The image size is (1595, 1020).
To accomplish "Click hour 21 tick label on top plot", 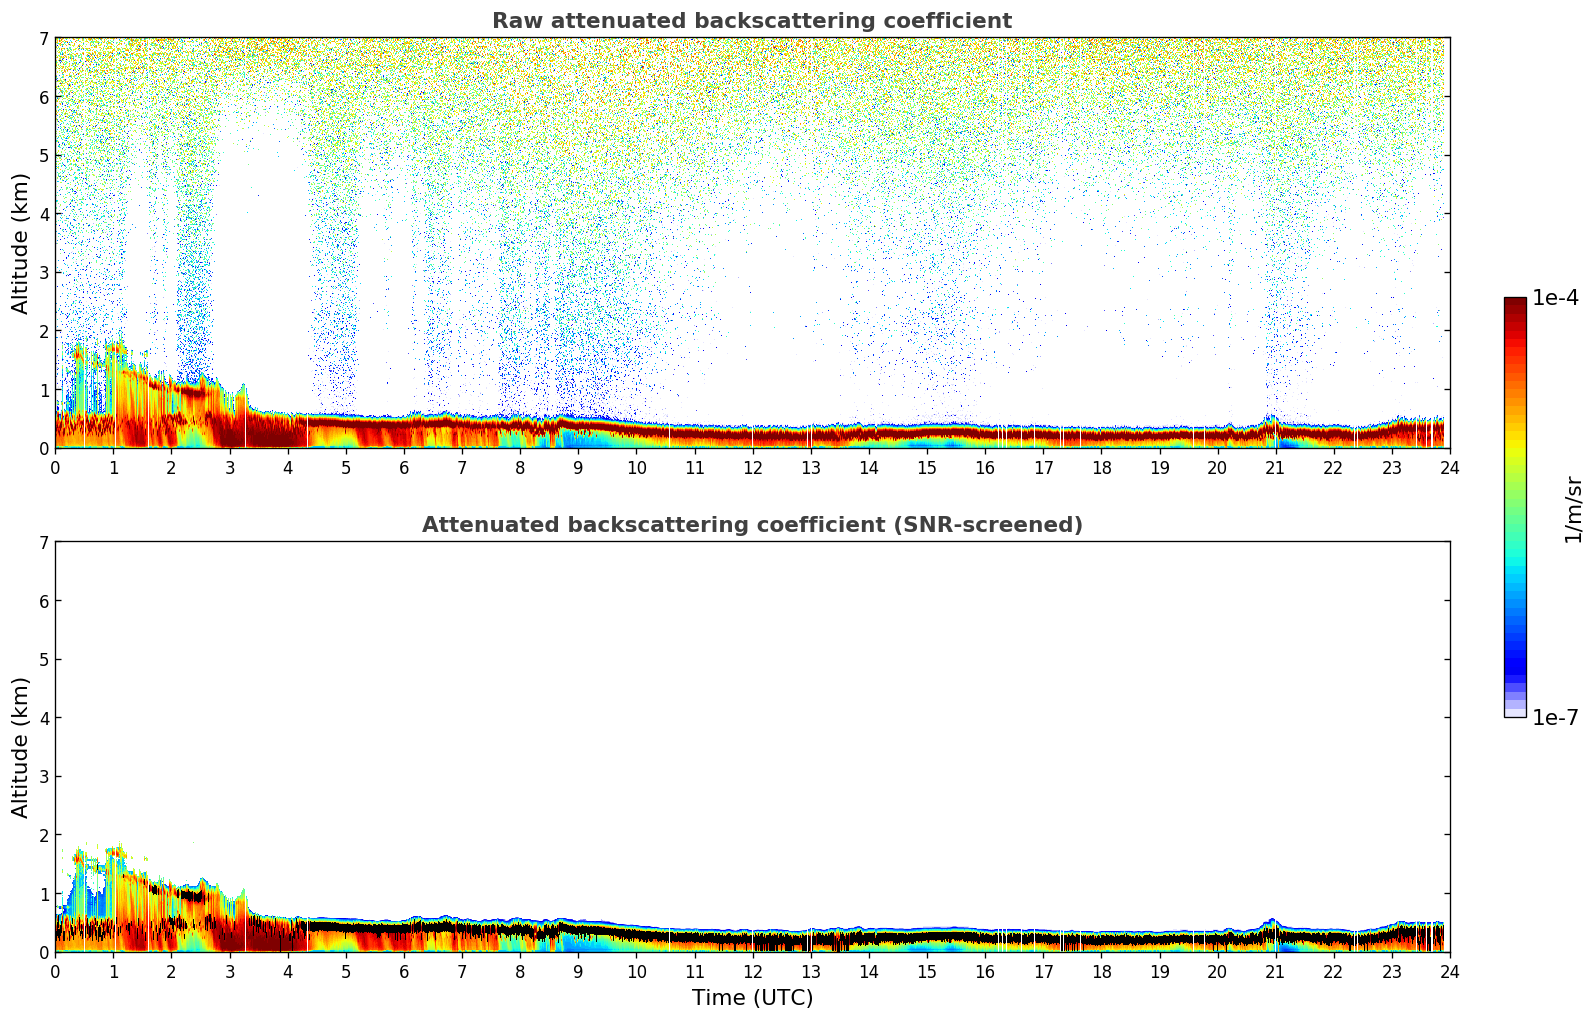I will point(1275,468).
